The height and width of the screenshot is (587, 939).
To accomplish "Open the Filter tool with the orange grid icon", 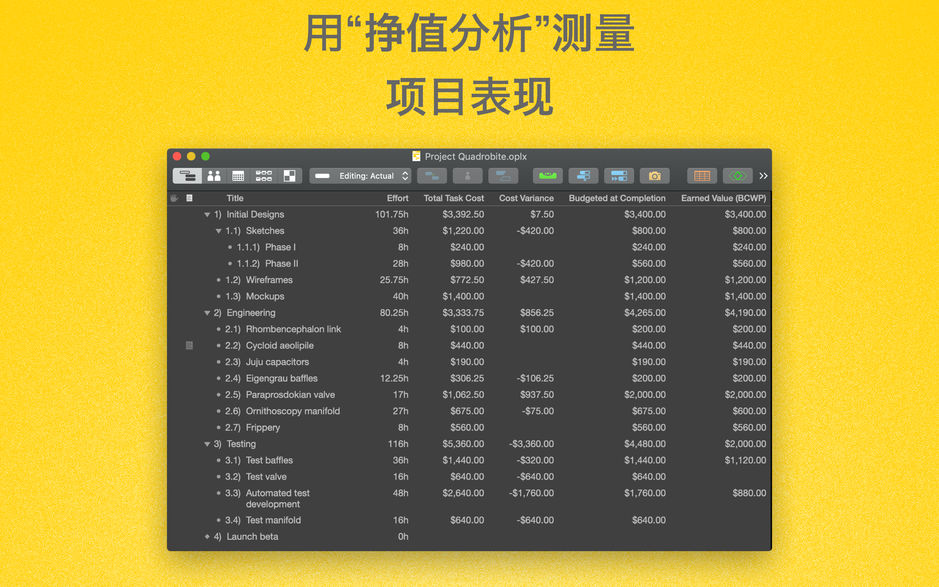I will [x=704, y=175].
